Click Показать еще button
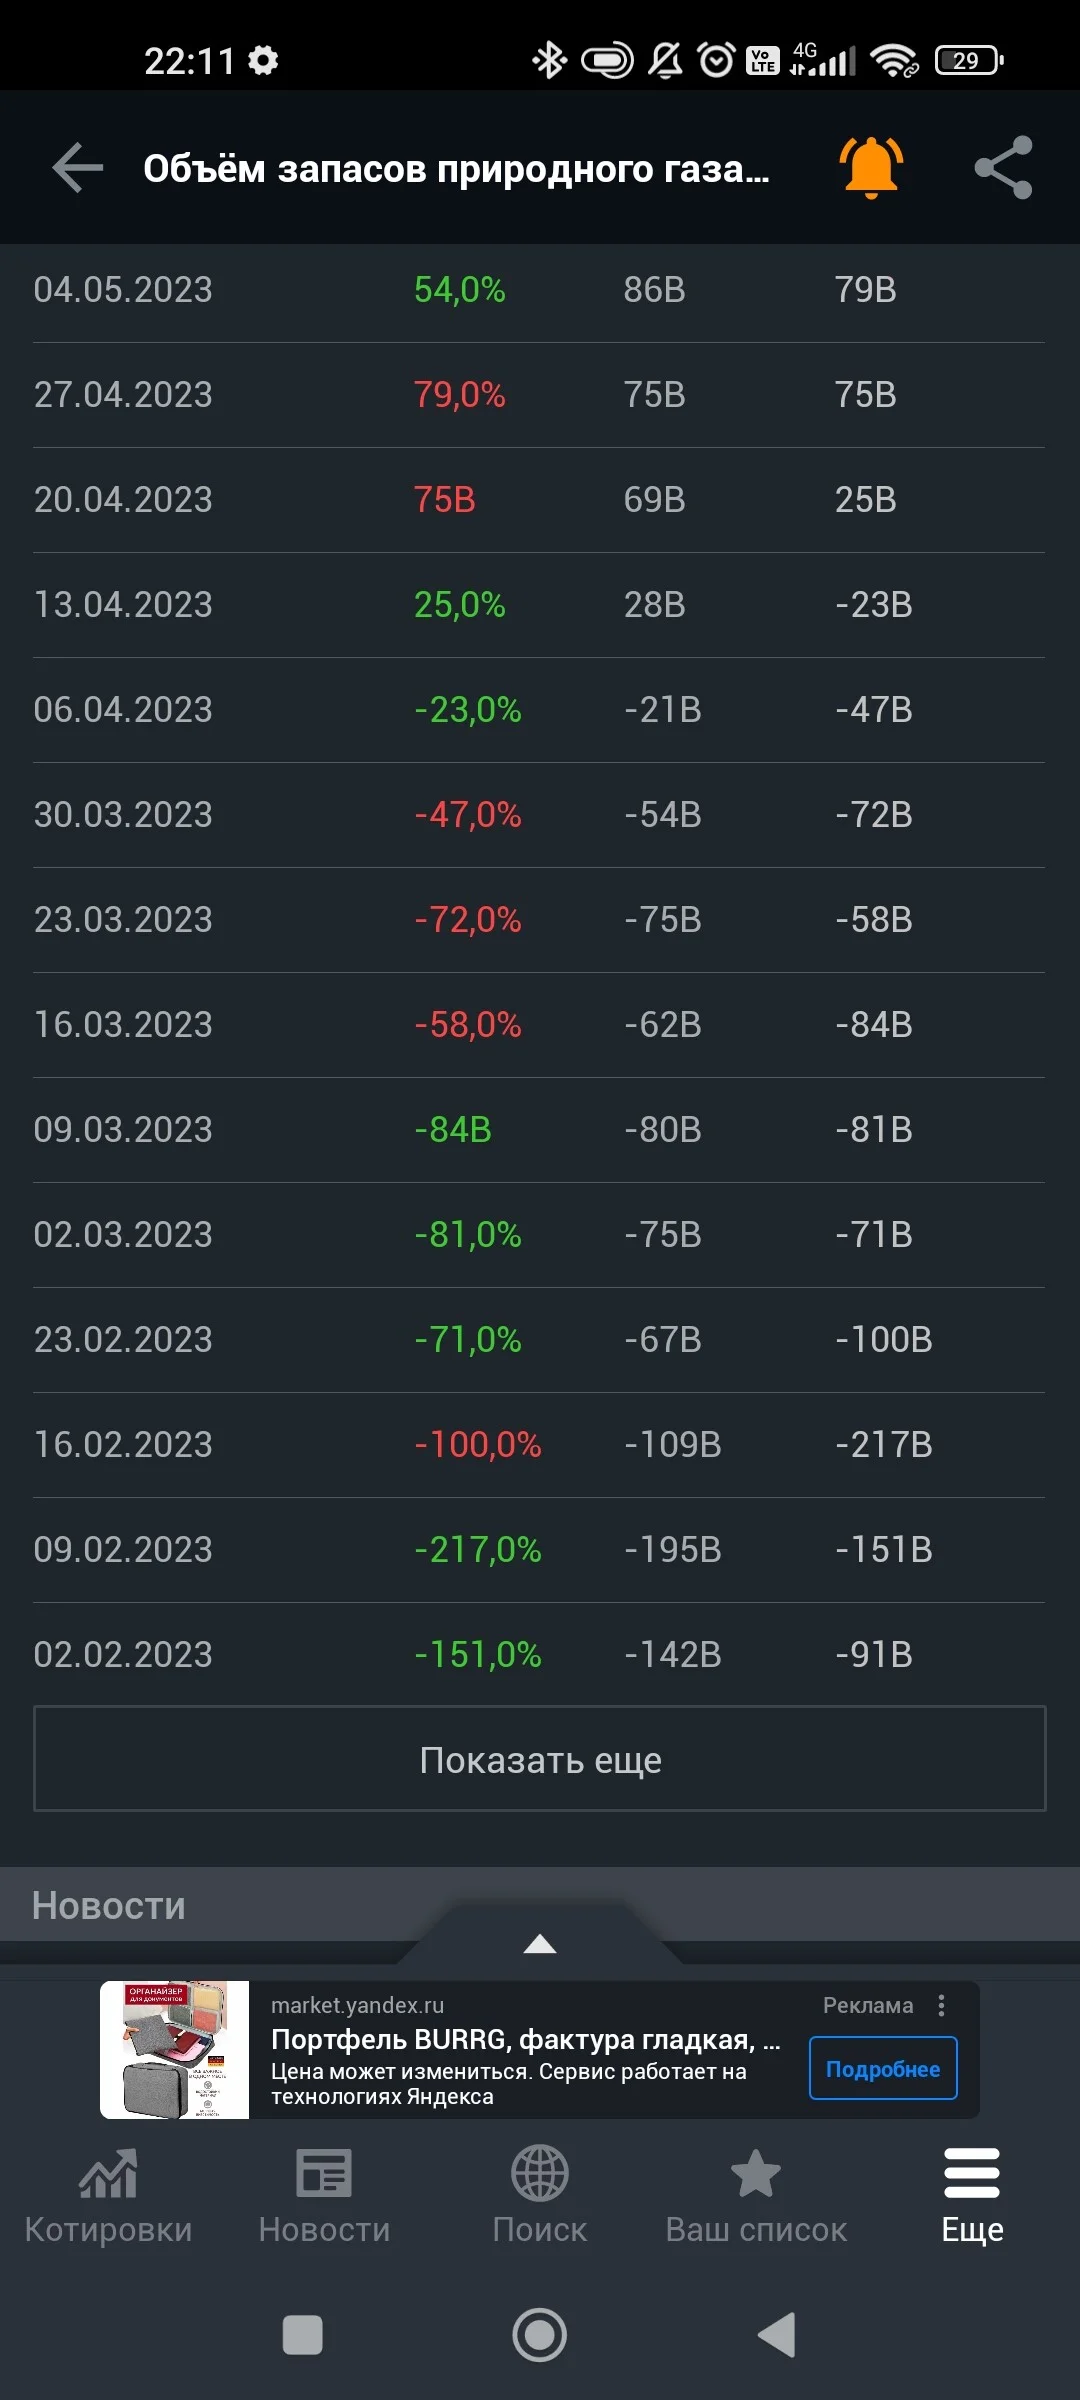 pyautogui.click(x=540, y=1759)
